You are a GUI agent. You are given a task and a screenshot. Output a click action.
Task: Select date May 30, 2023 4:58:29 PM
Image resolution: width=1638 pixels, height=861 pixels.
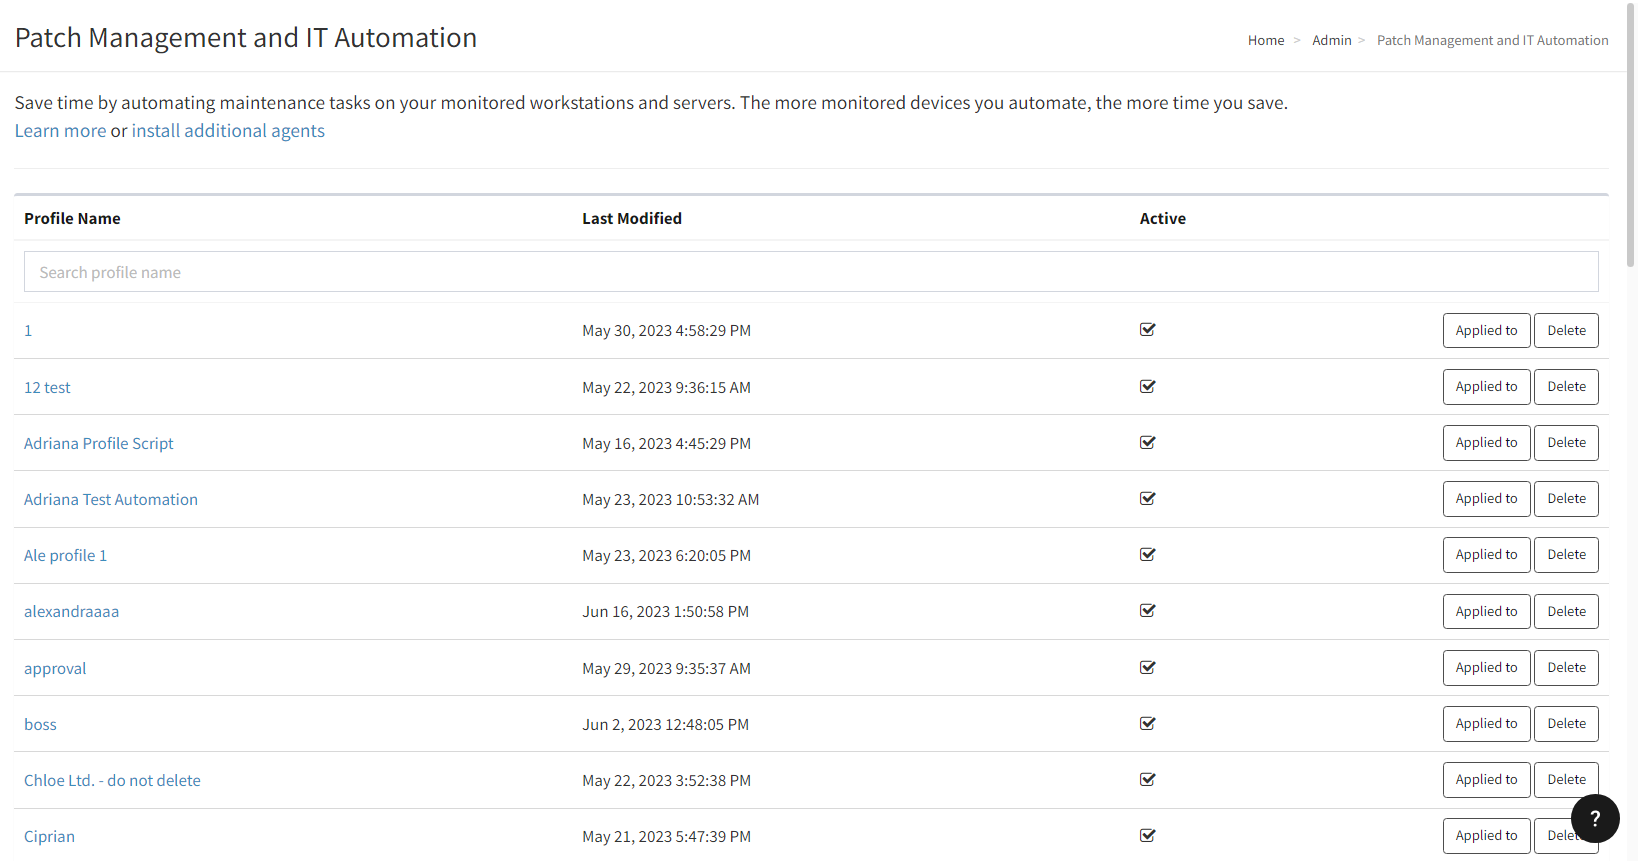tap(666, 331)
